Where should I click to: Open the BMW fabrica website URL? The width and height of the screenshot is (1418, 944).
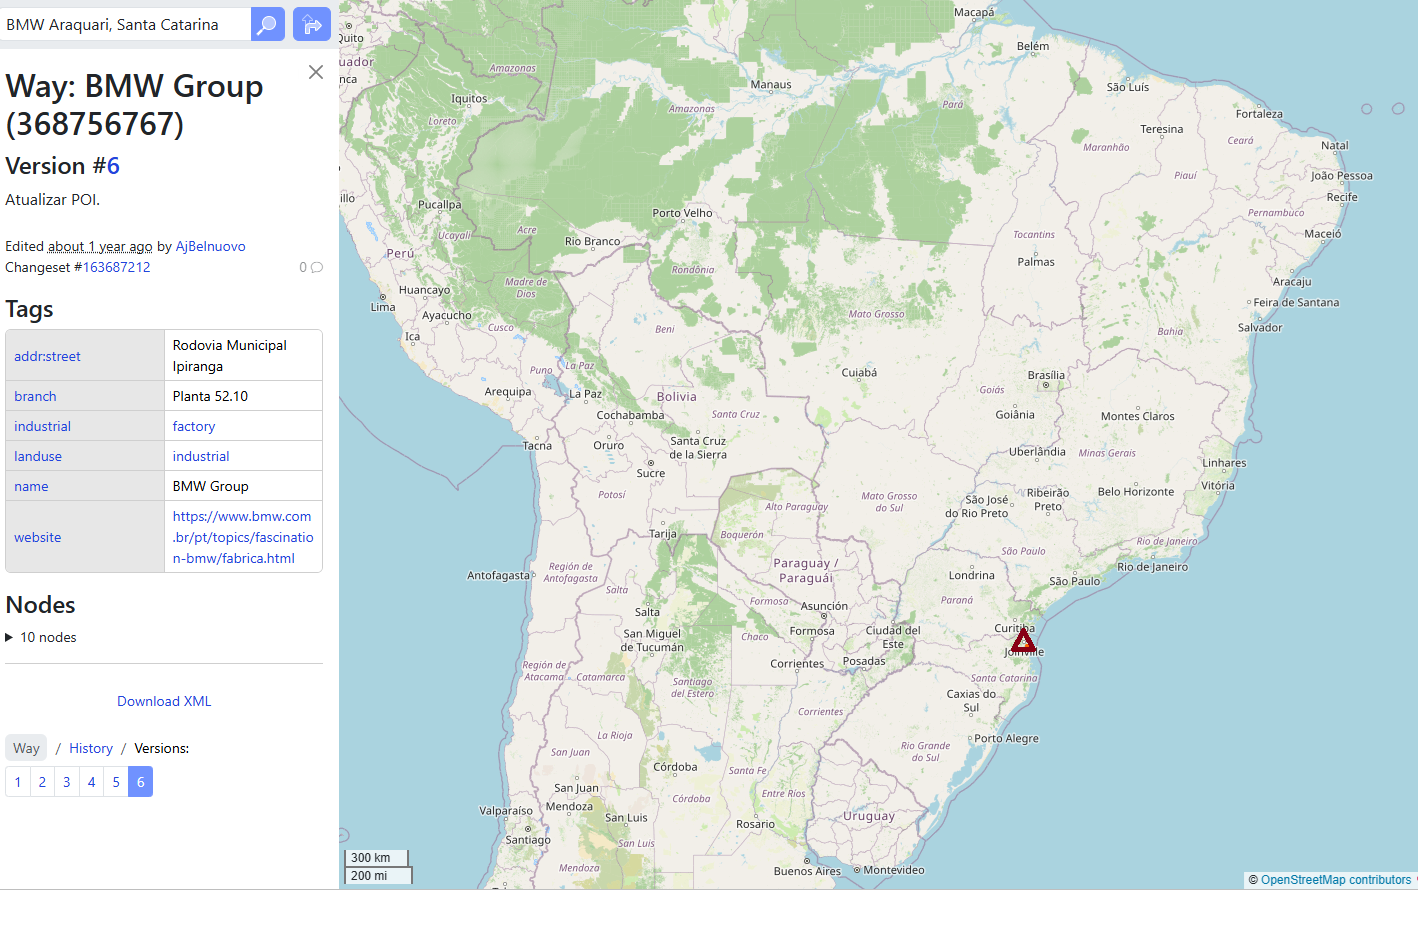pyautogui.click(x=243, y=537)
